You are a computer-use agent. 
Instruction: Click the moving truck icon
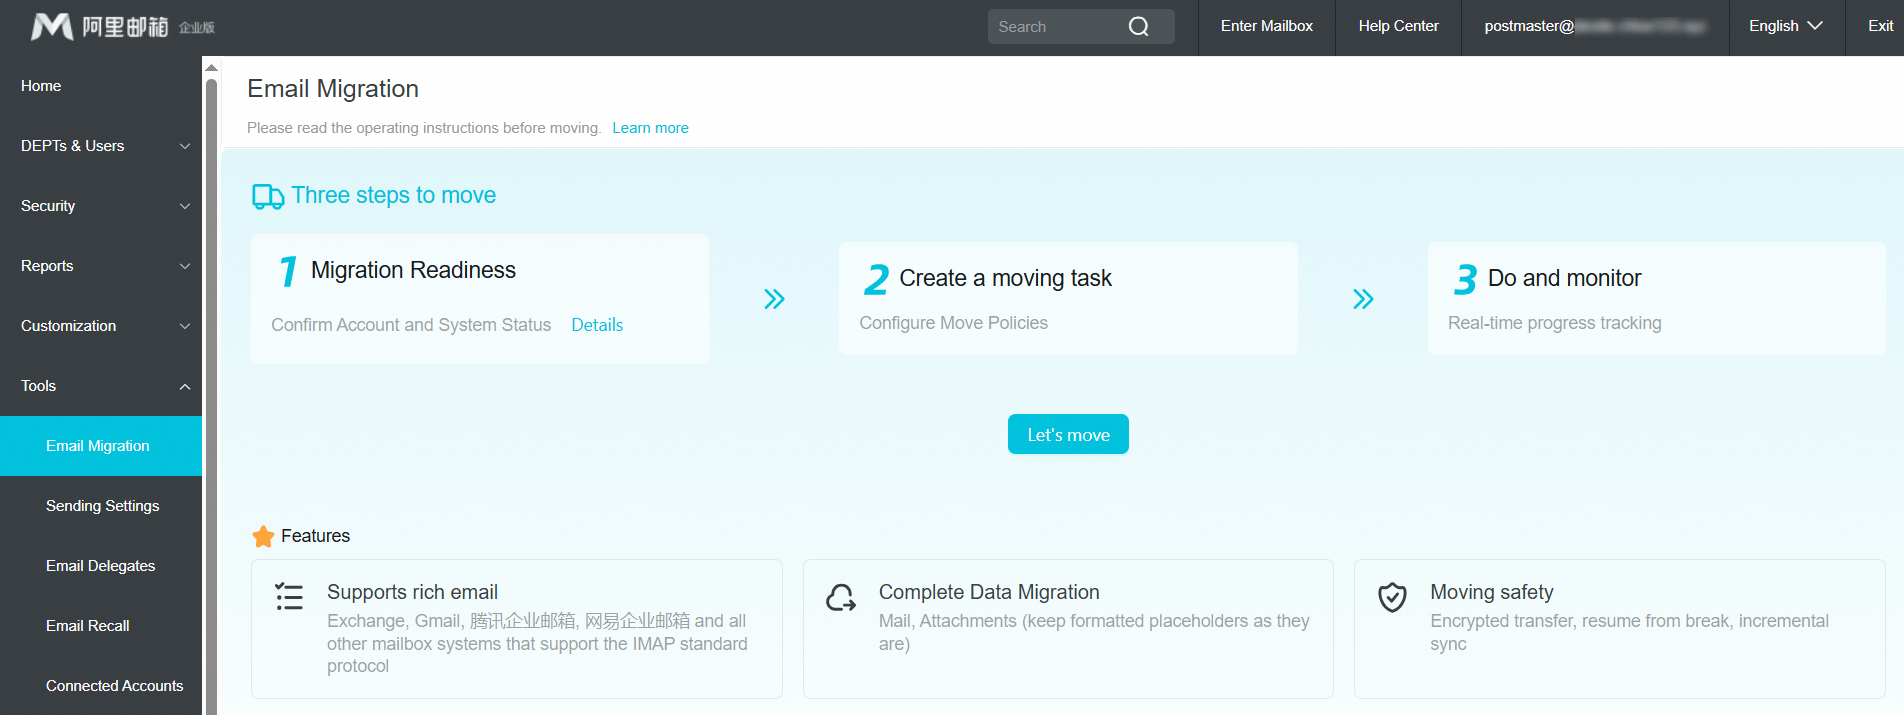pyautogui.click(x=267, y=197)
